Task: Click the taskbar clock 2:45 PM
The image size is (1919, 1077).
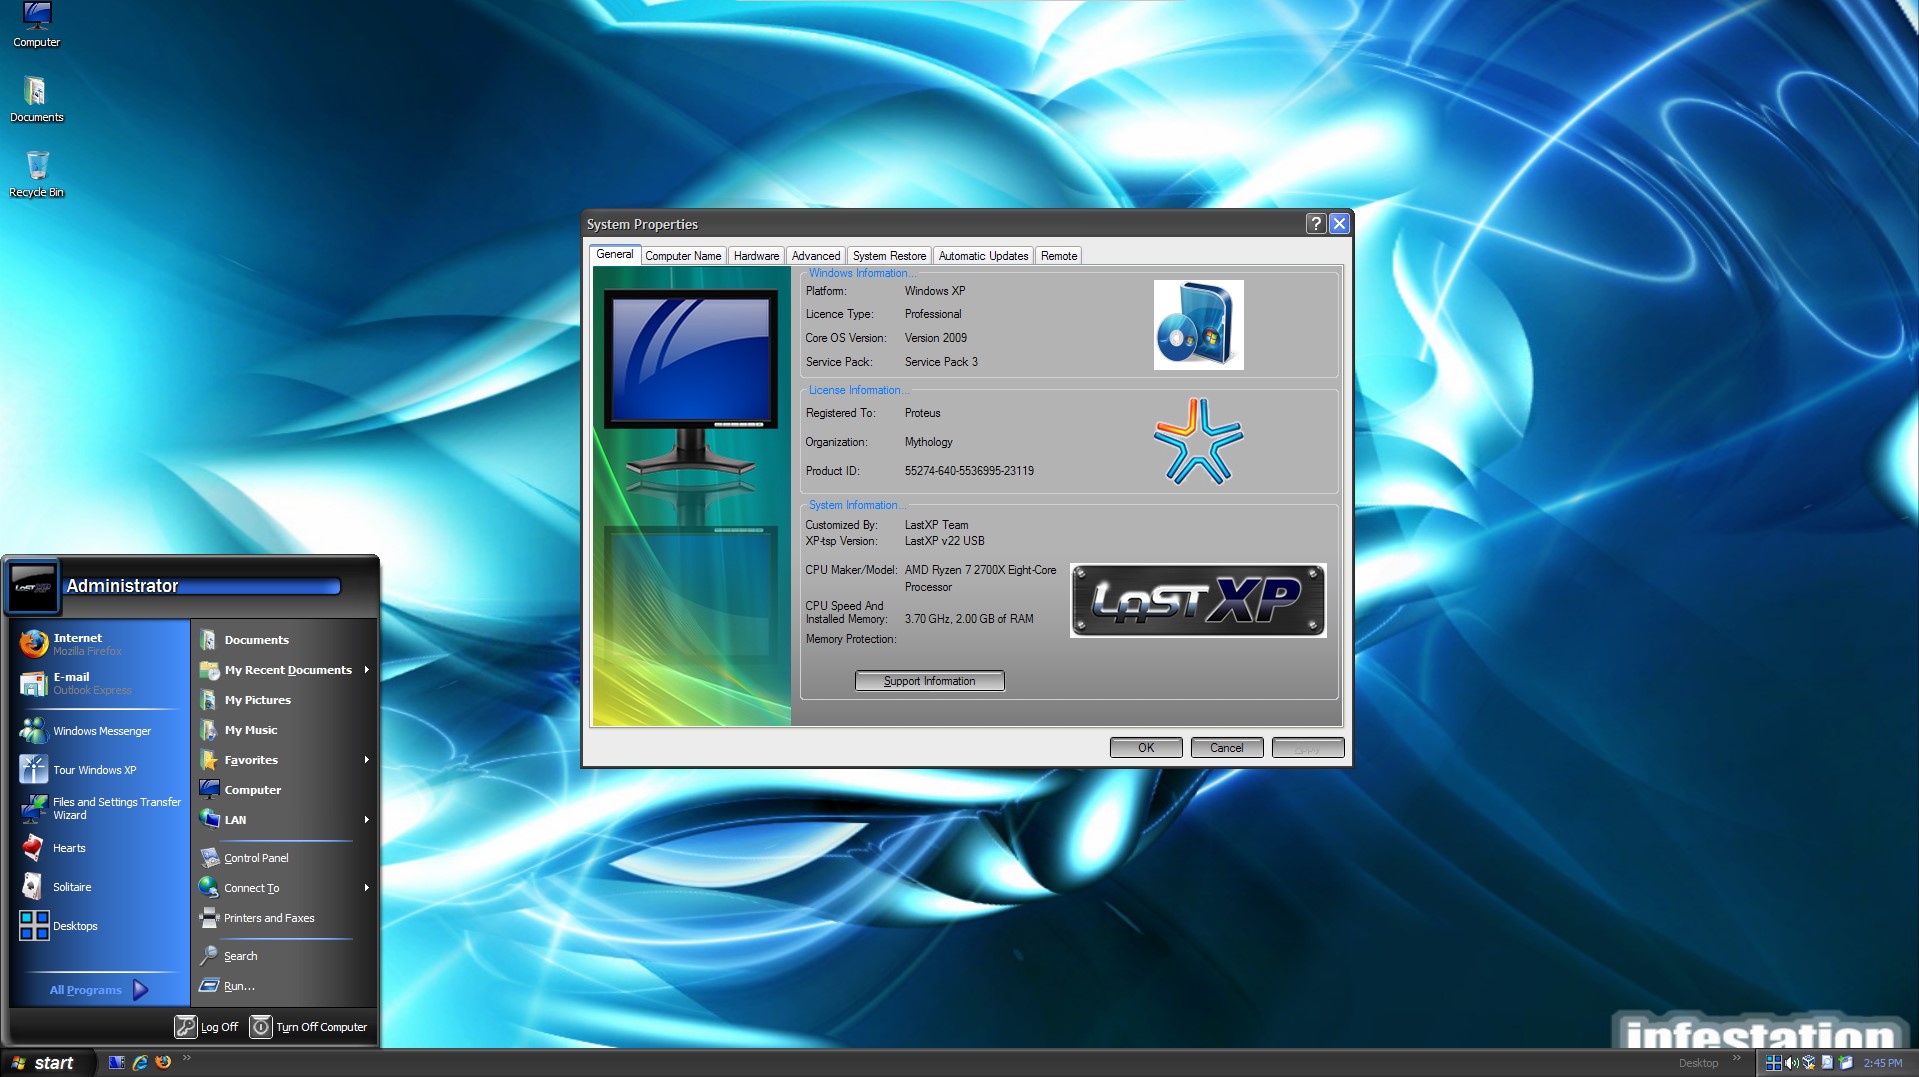Action: [x=1883, y=1063]
